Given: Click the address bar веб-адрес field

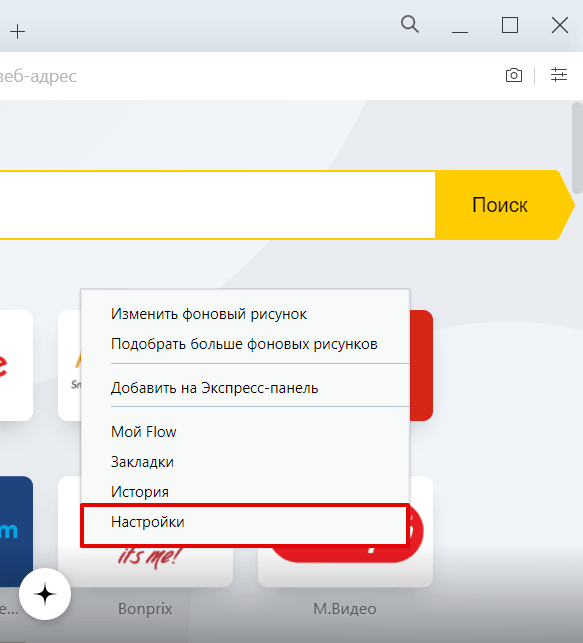Looking at the screenshot, I should click(246, 76).
